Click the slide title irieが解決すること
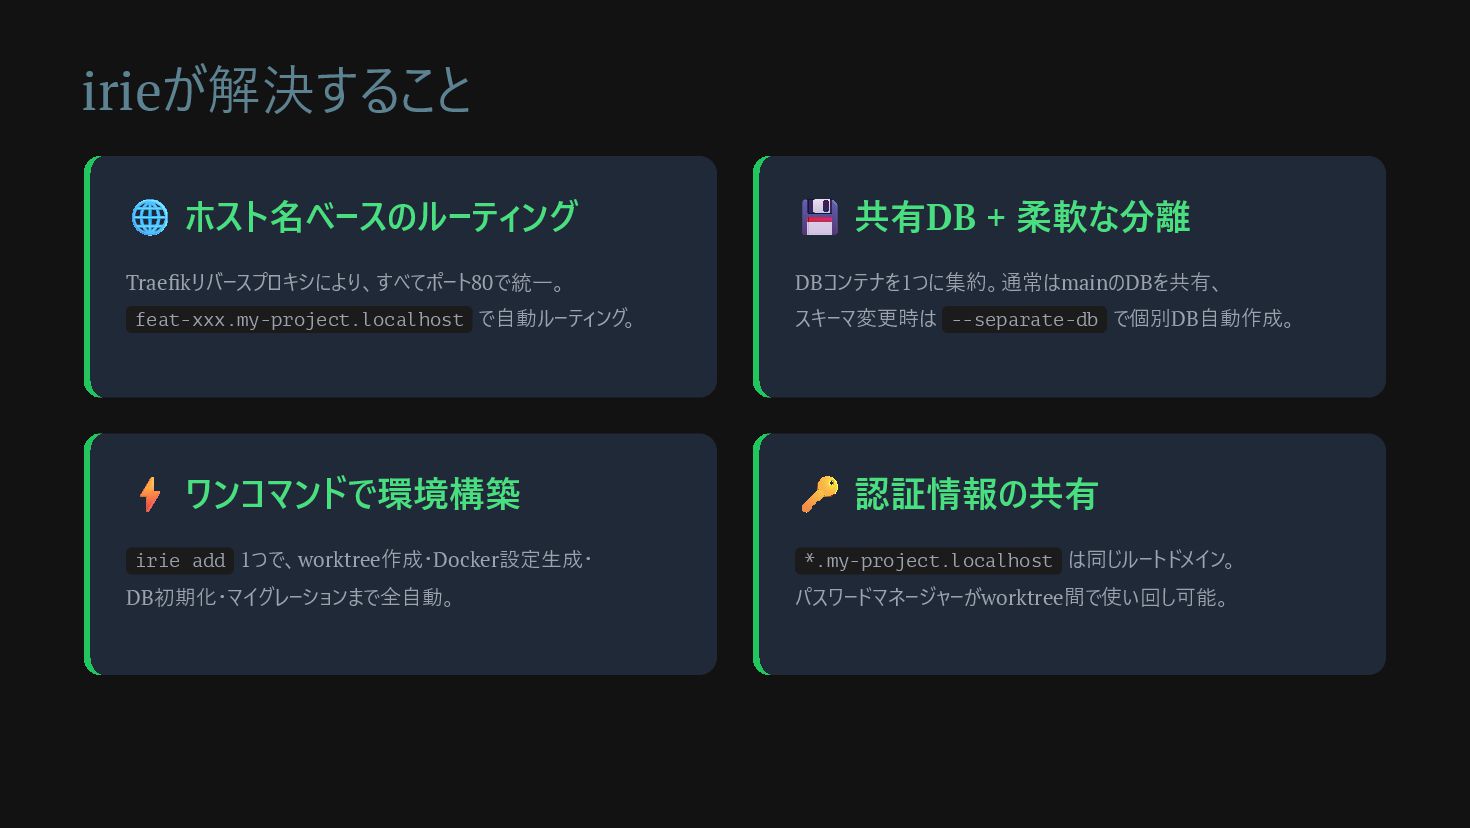1470x828 pixels. click(x=276, y=91)
